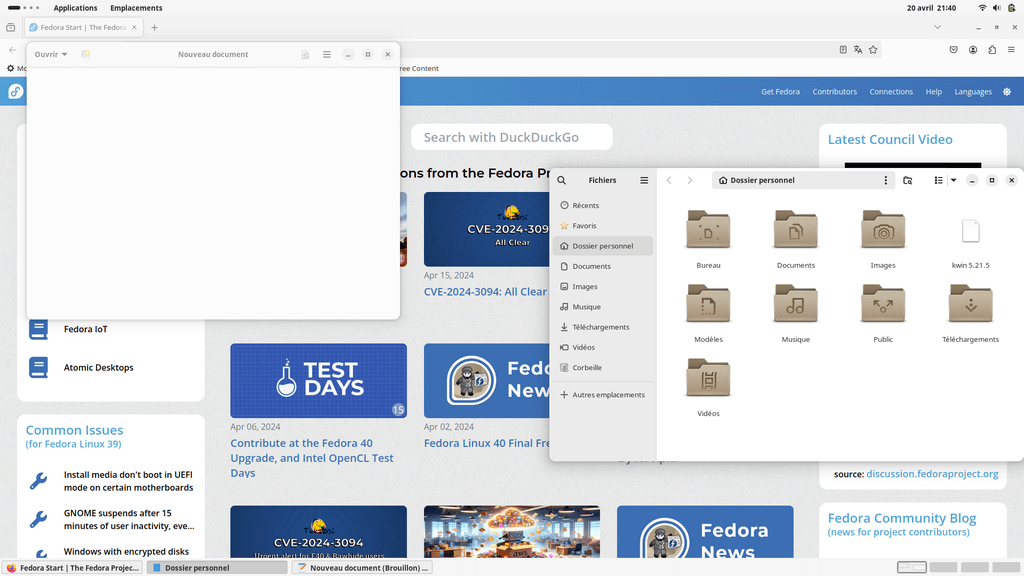
Task: Select Téléchargements in Fichiers sidebar
Action: click(x=603, y=327)
